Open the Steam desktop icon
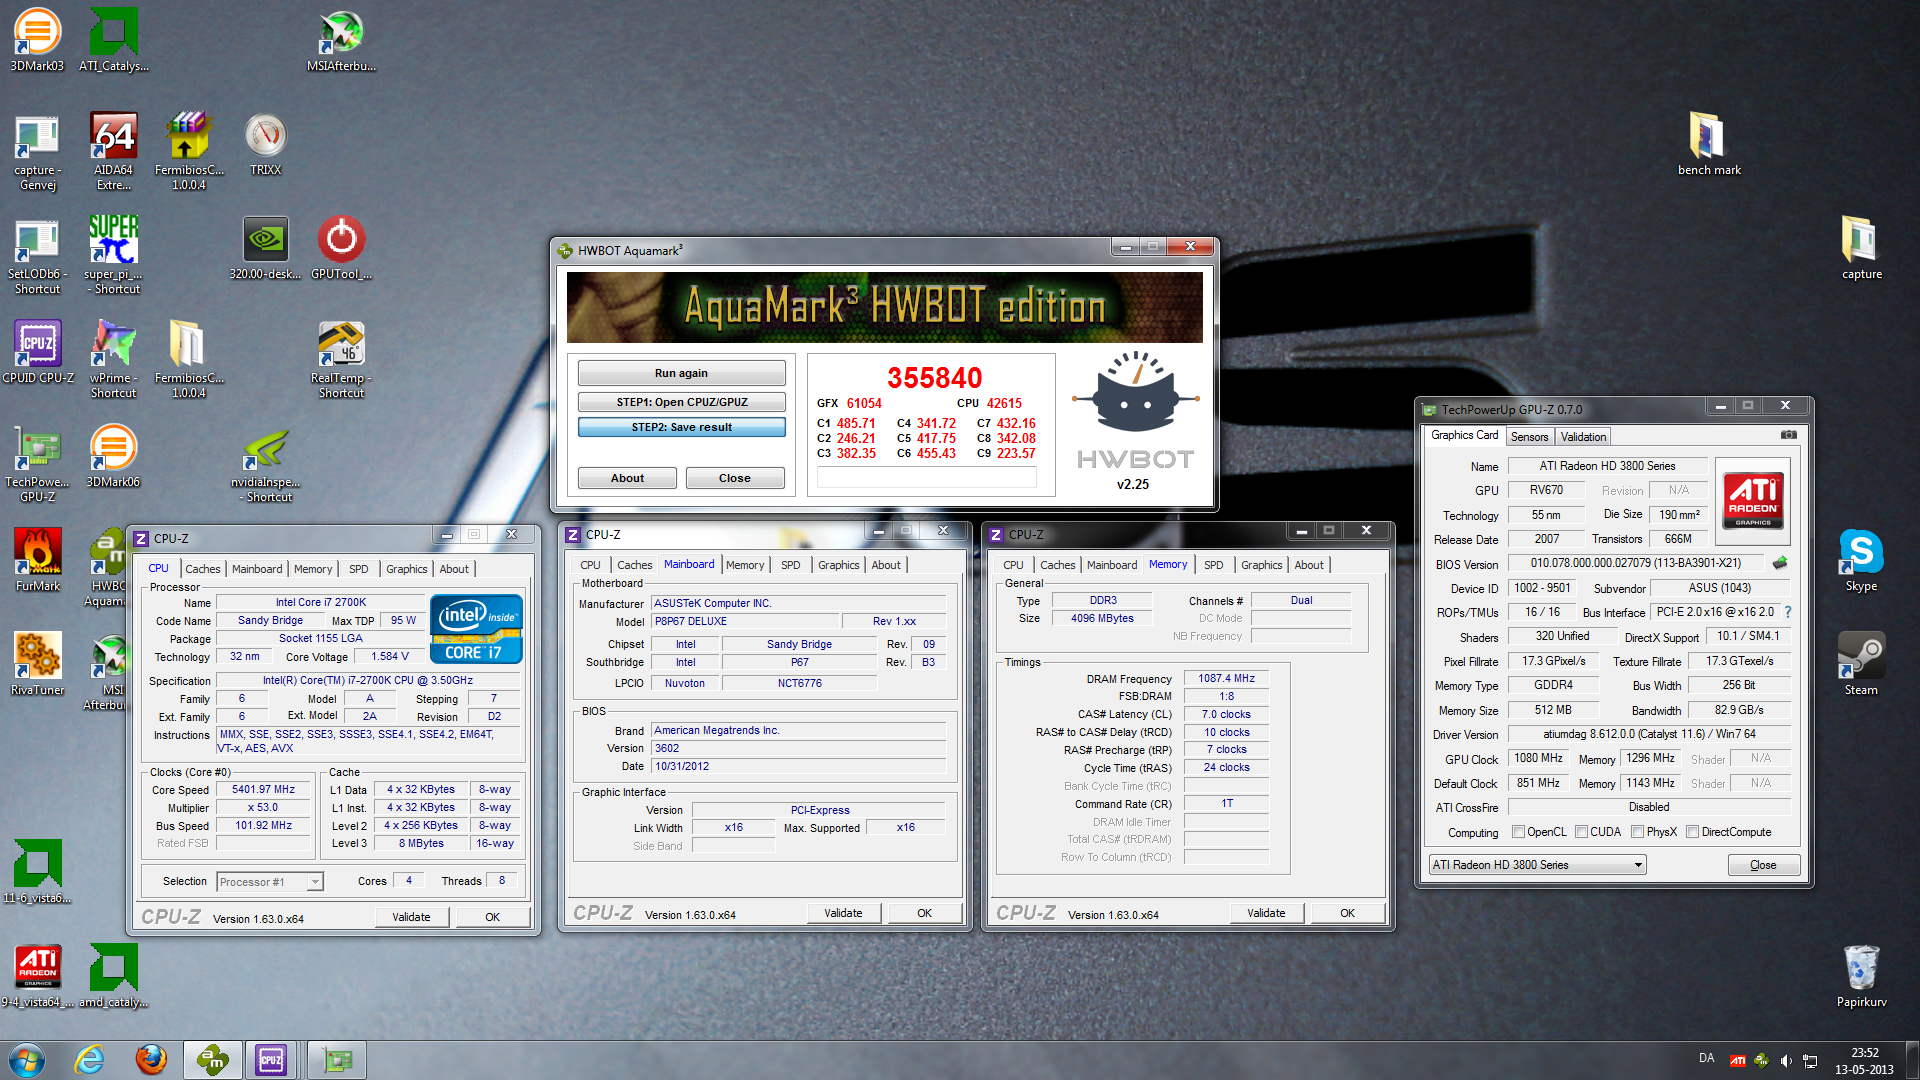Image resolution: width=1920 pixels, height=1080 pixels. (x=1861, y=664)
